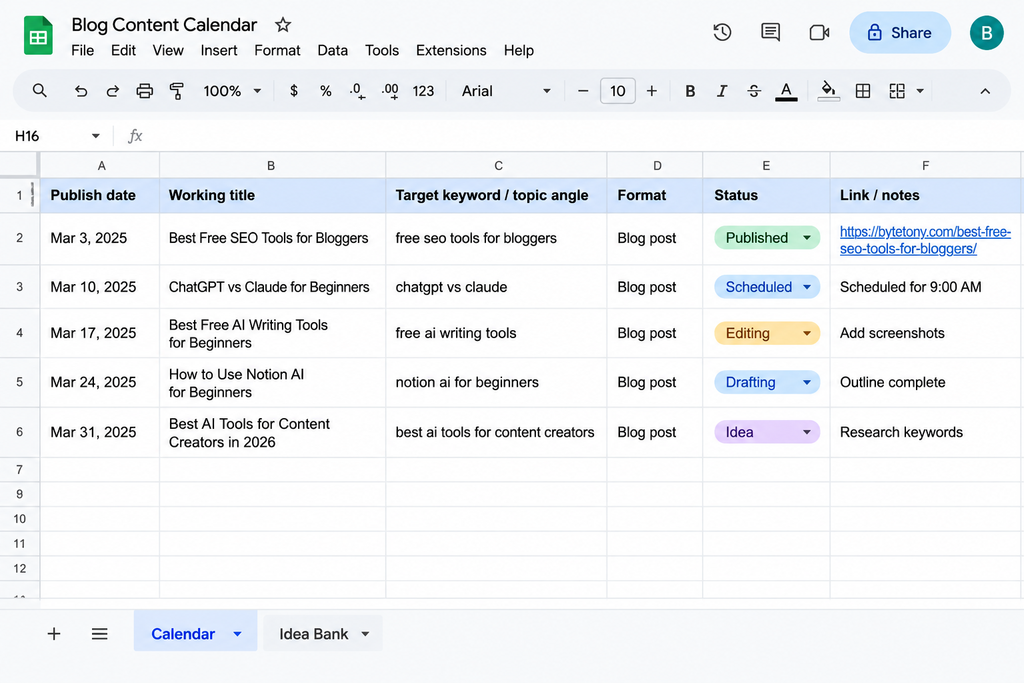Toggle strikethrough formatting
Viewport: 1024px width, 683px height.
coord(754,91)
